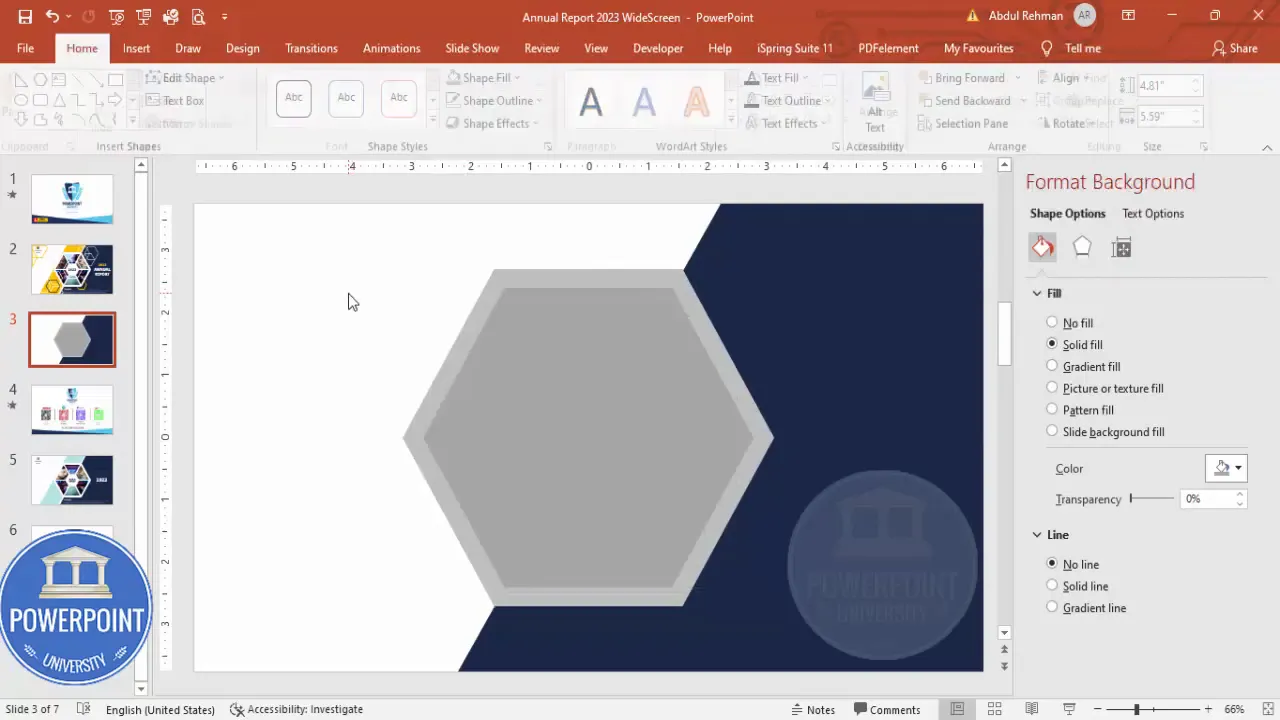Select slide 2 thumbnail
This screenshot has width=1280, height=720.
[72, 269]
